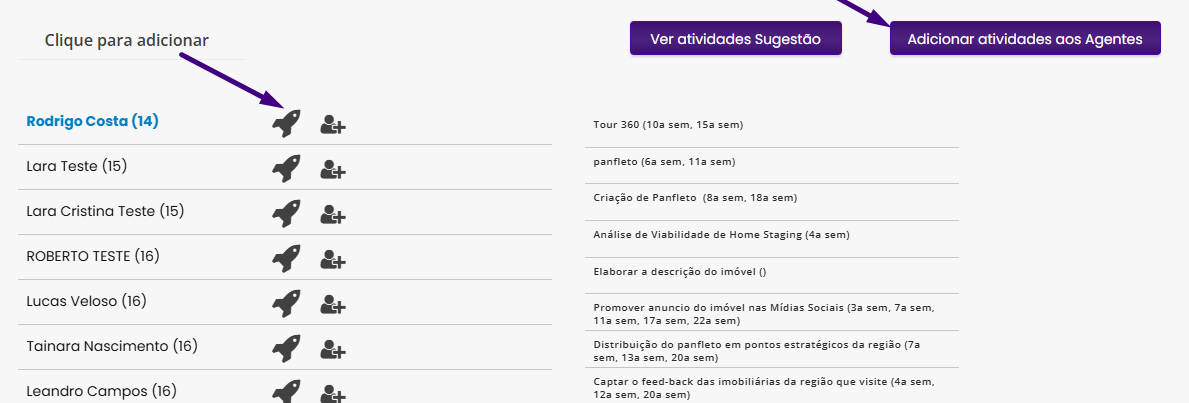Click the add-user icon for Lara Teste
This screenshot has height=403, width=1189.
click(x=332, y=170)
